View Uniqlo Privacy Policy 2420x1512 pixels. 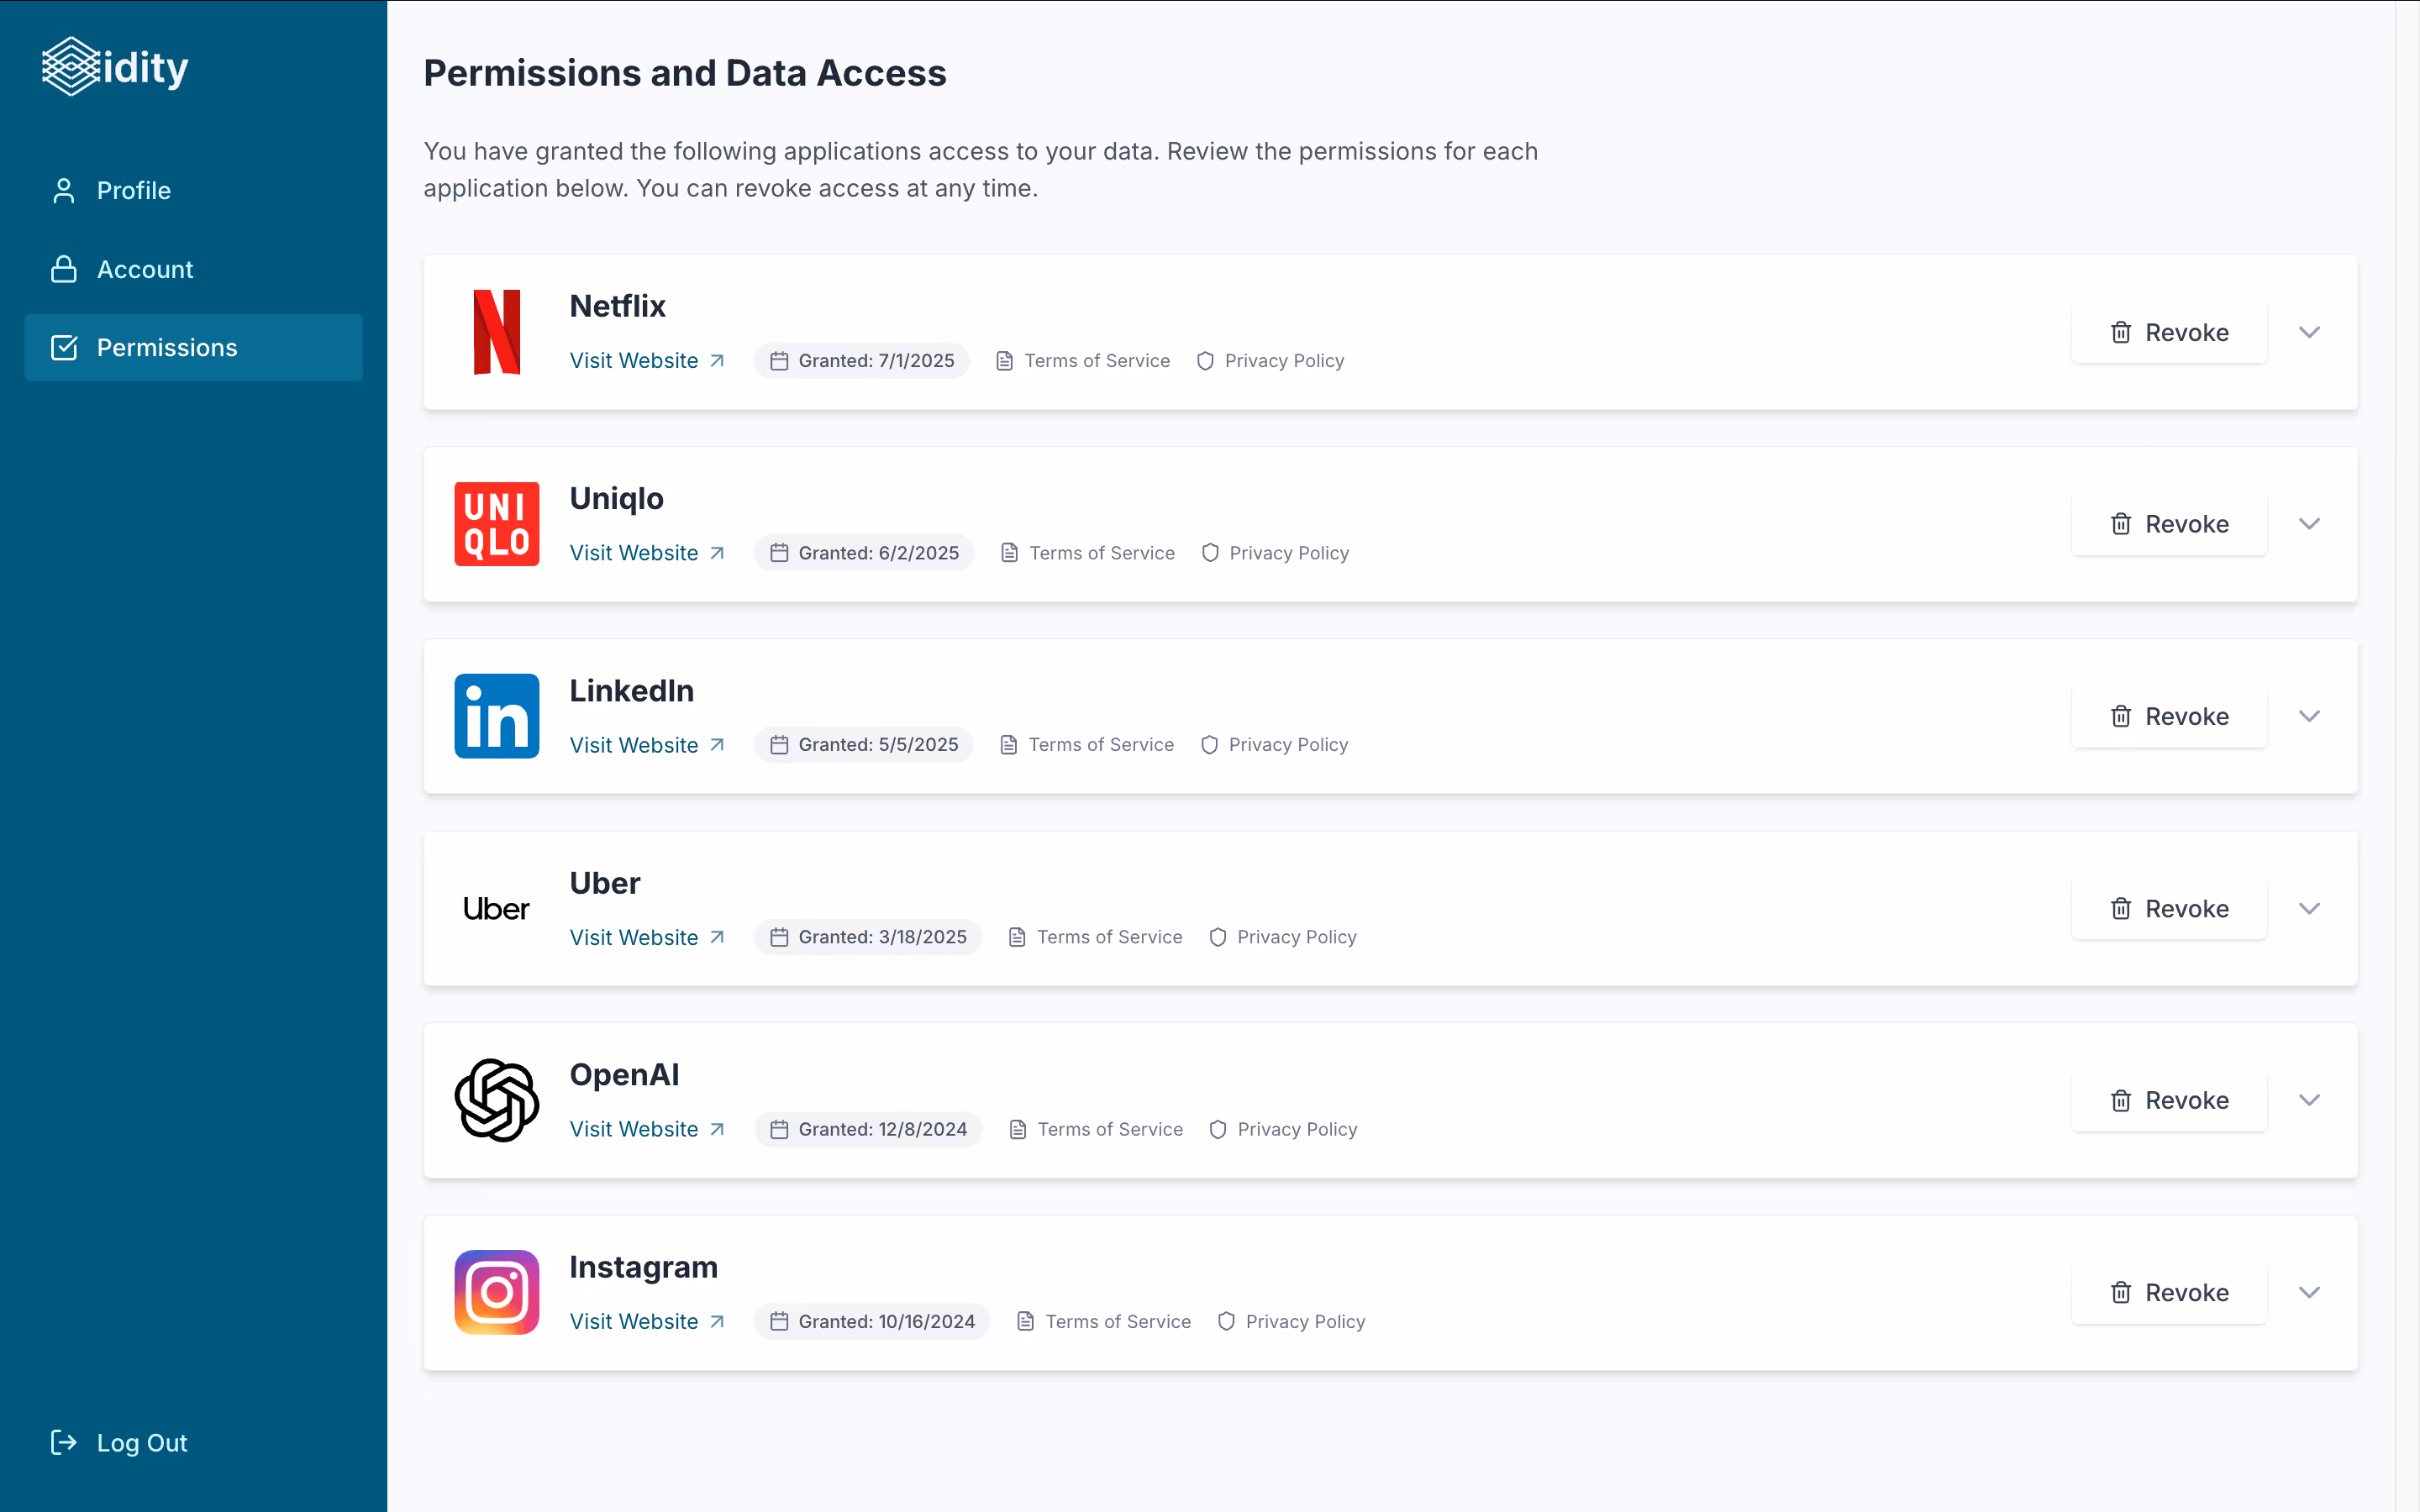coord(1275,553)
